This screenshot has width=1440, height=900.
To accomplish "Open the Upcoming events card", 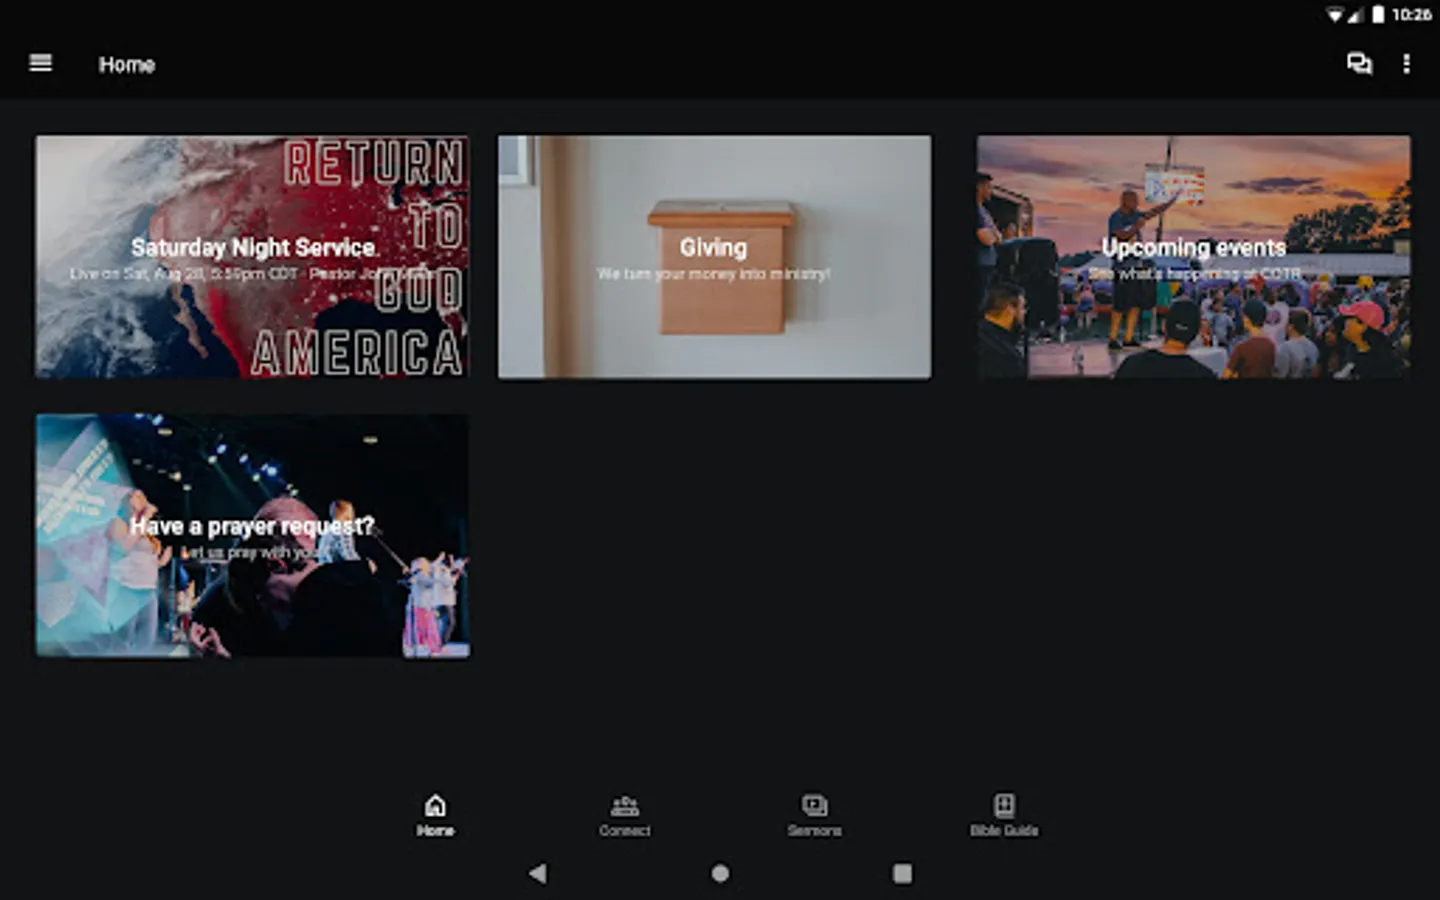I will (1194, 257).
